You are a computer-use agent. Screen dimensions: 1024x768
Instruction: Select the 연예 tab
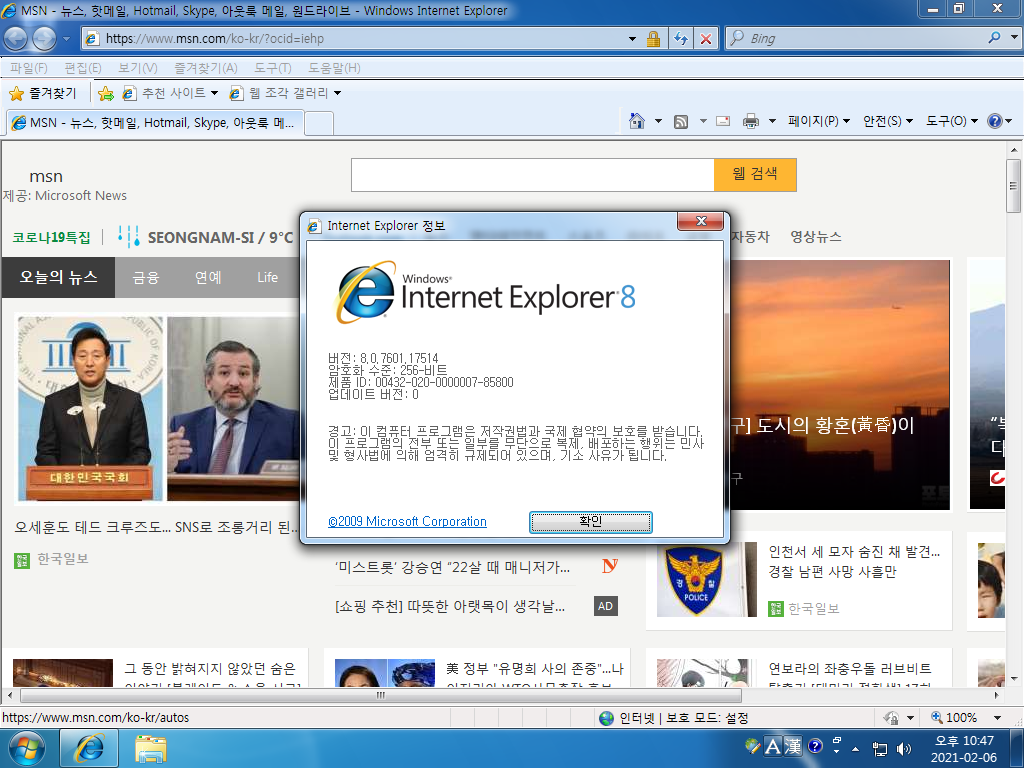coord(208,278)
